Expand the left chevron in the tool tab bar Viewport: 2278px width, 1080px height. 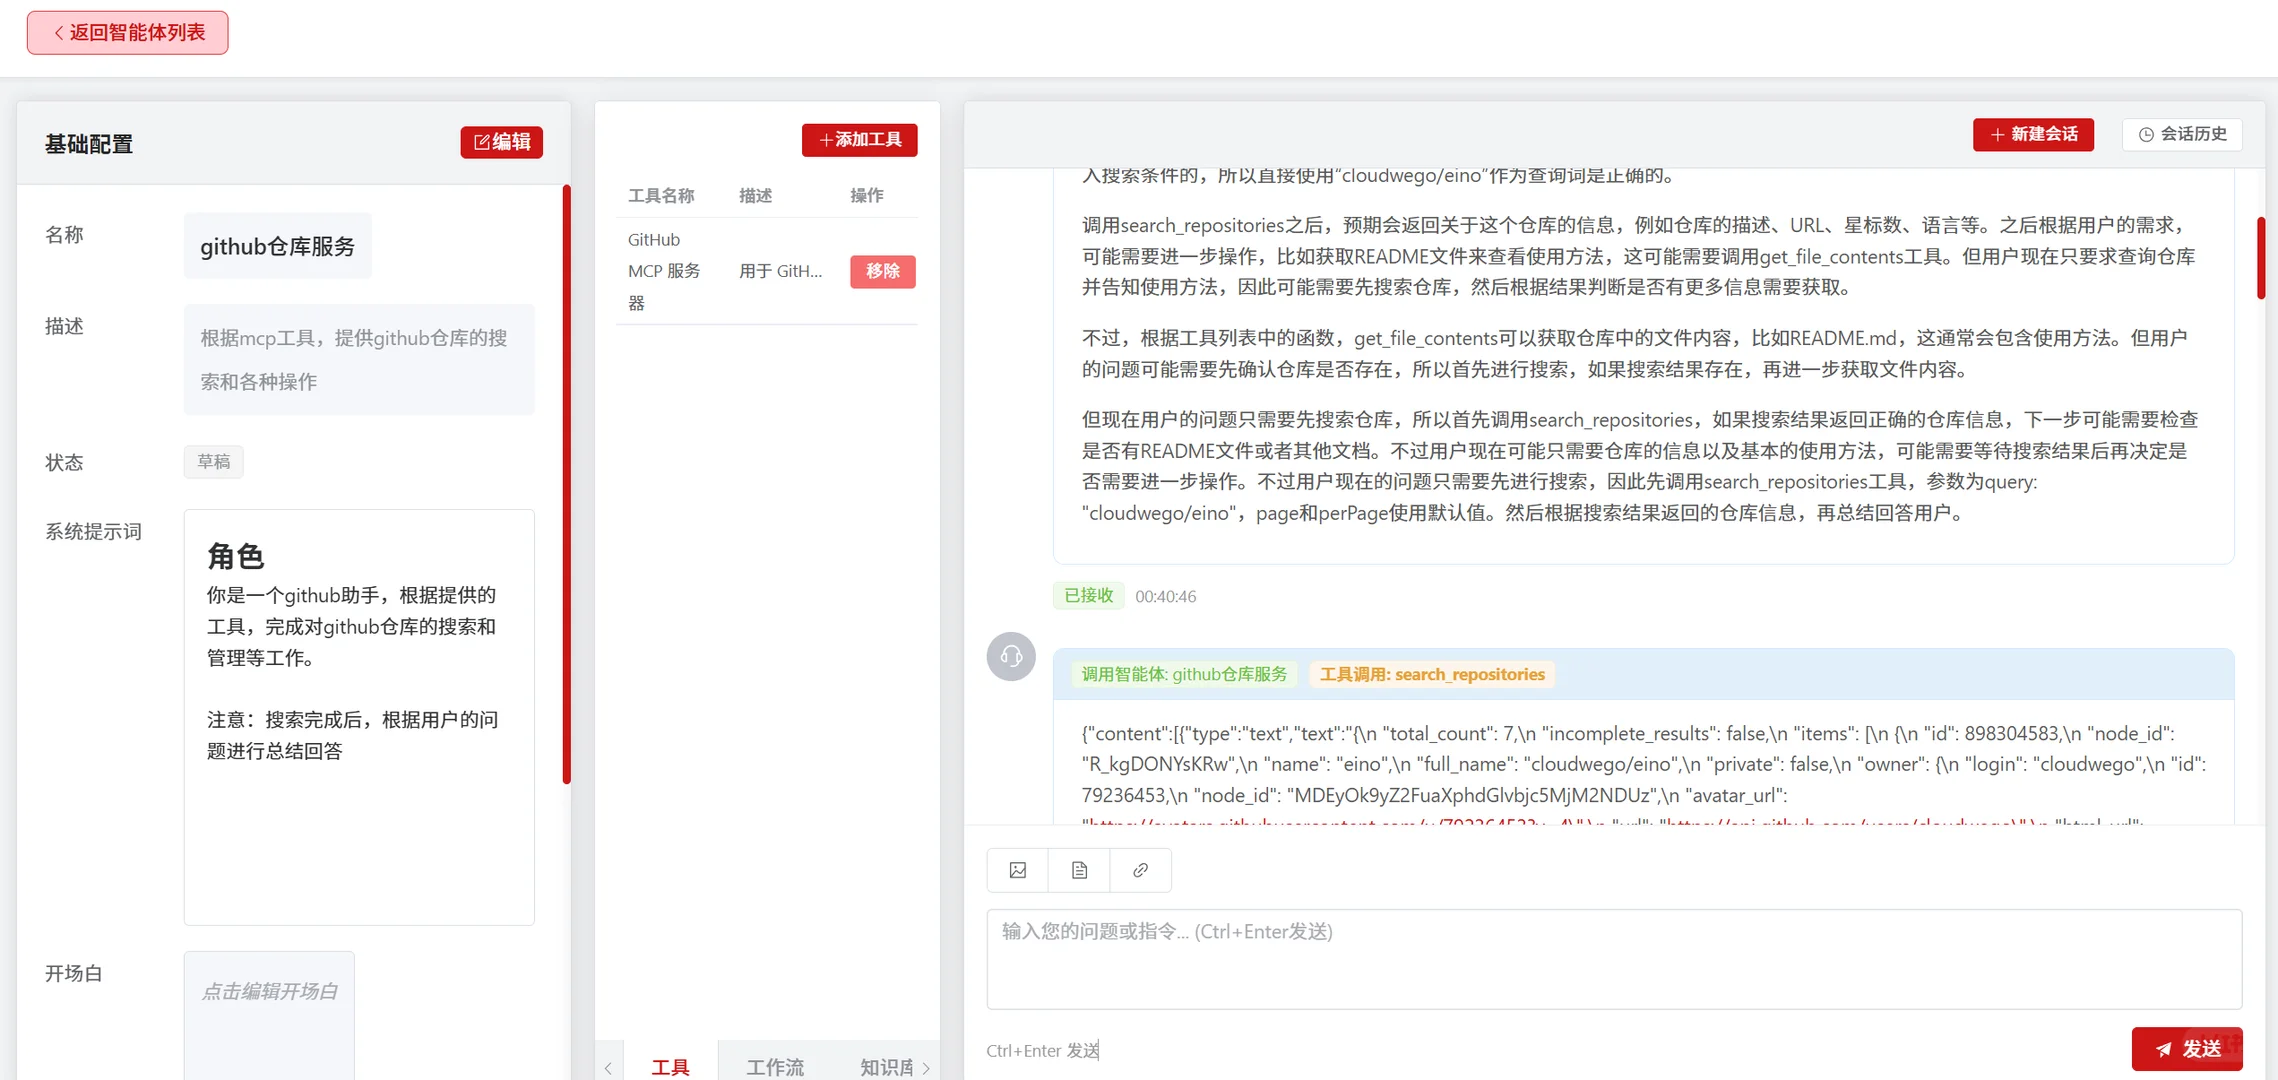[x=609, y=1067]
